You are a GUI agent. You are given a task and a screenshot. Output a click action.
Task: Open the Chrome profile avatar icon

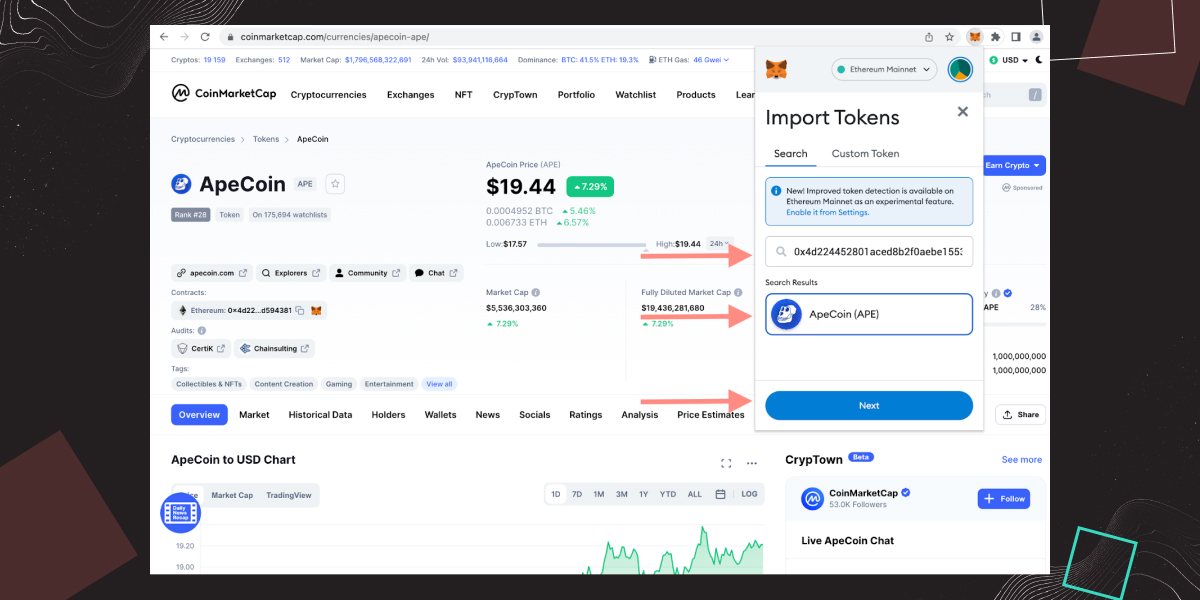[x=1036, y=37]
